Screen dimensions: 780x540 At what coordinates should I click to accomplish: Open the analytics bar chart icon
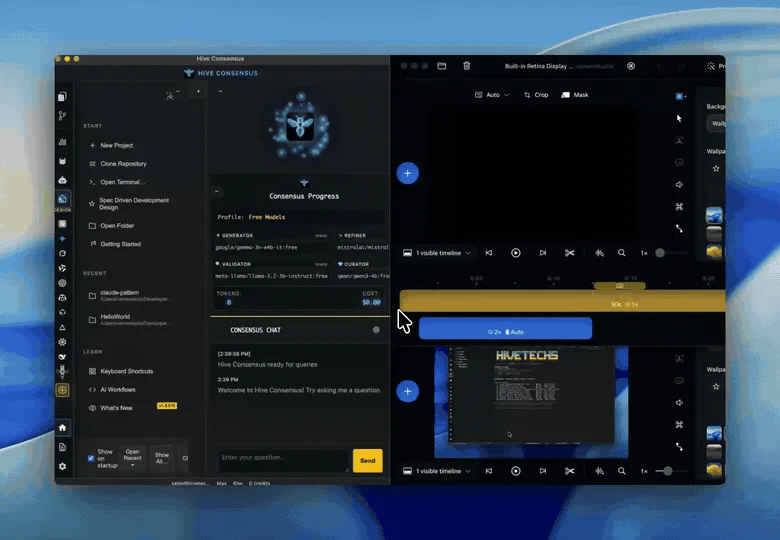62,142
